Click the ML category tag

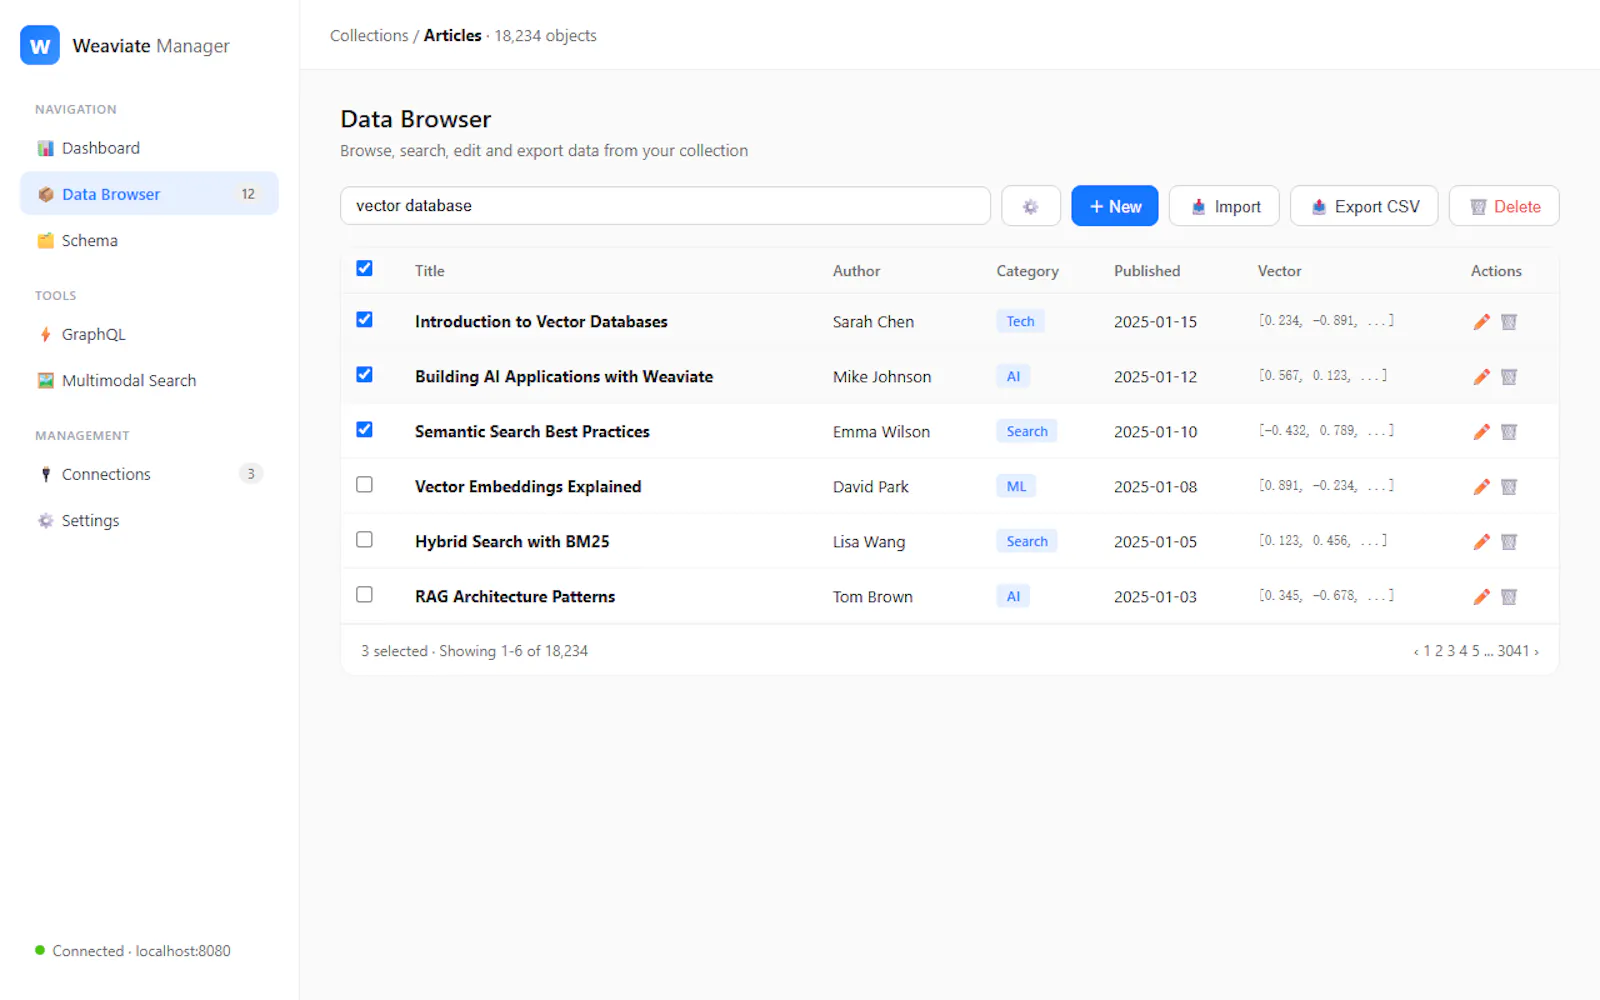click(x=1016, y=486)
